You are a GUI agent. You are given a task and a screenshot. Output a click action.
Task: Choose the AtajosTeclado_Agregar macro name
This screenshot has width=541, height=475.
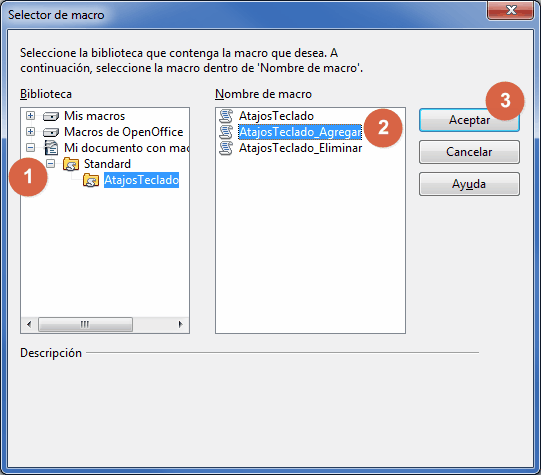pyautogui.click(x=300, y=132)
